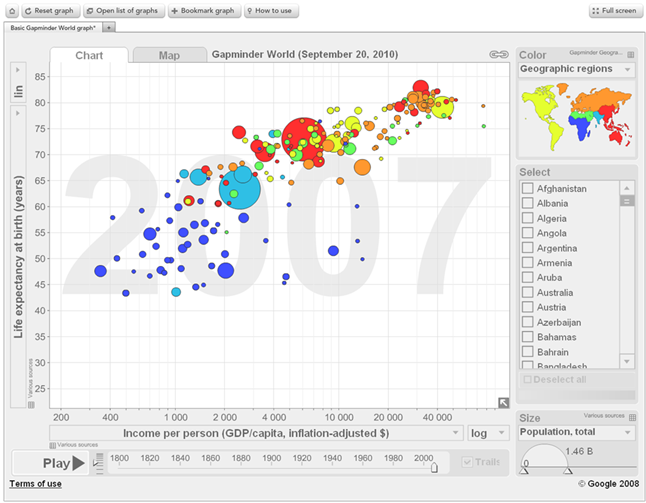
Task: Check the Albania checkbox
Action: [527, 203]
